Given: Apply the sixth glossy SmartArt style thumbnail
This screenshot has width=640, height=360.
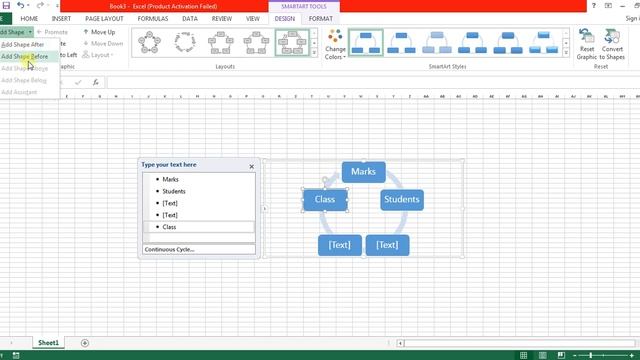Looking at the screenshot, I should click(543, 42).
